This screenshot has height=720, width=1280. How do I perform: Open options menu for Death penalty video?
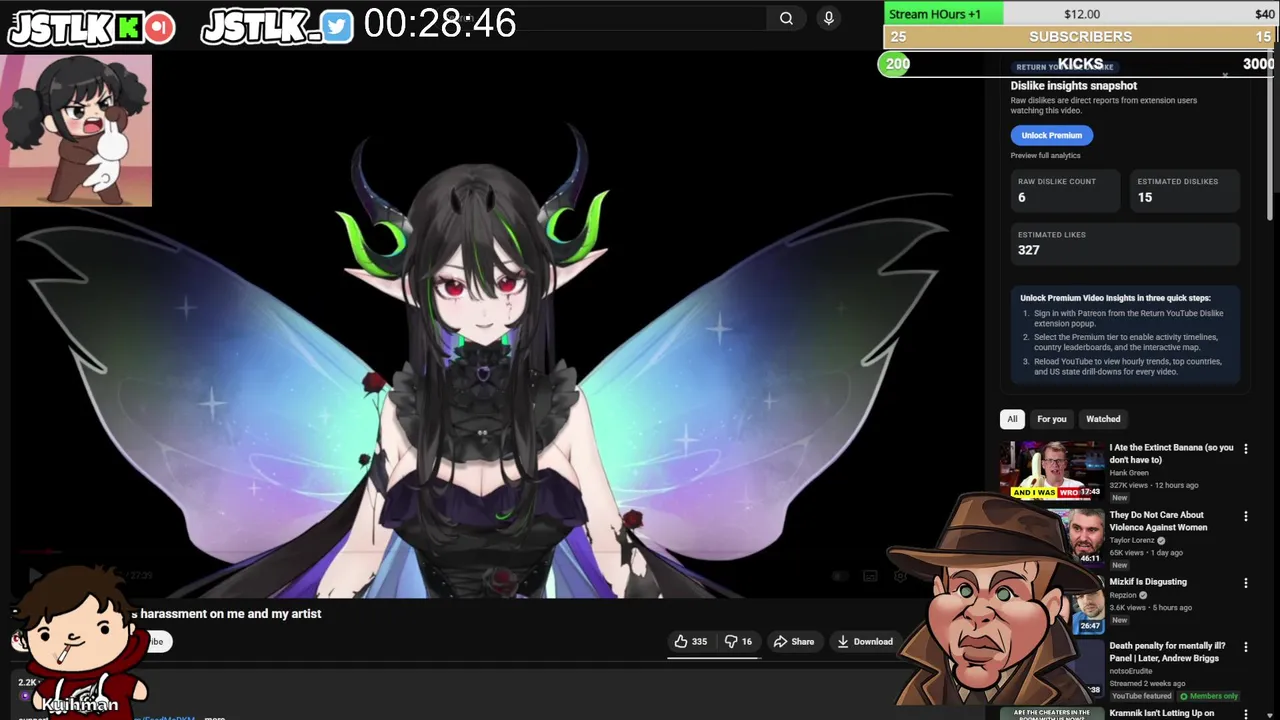pos(1245,647)
